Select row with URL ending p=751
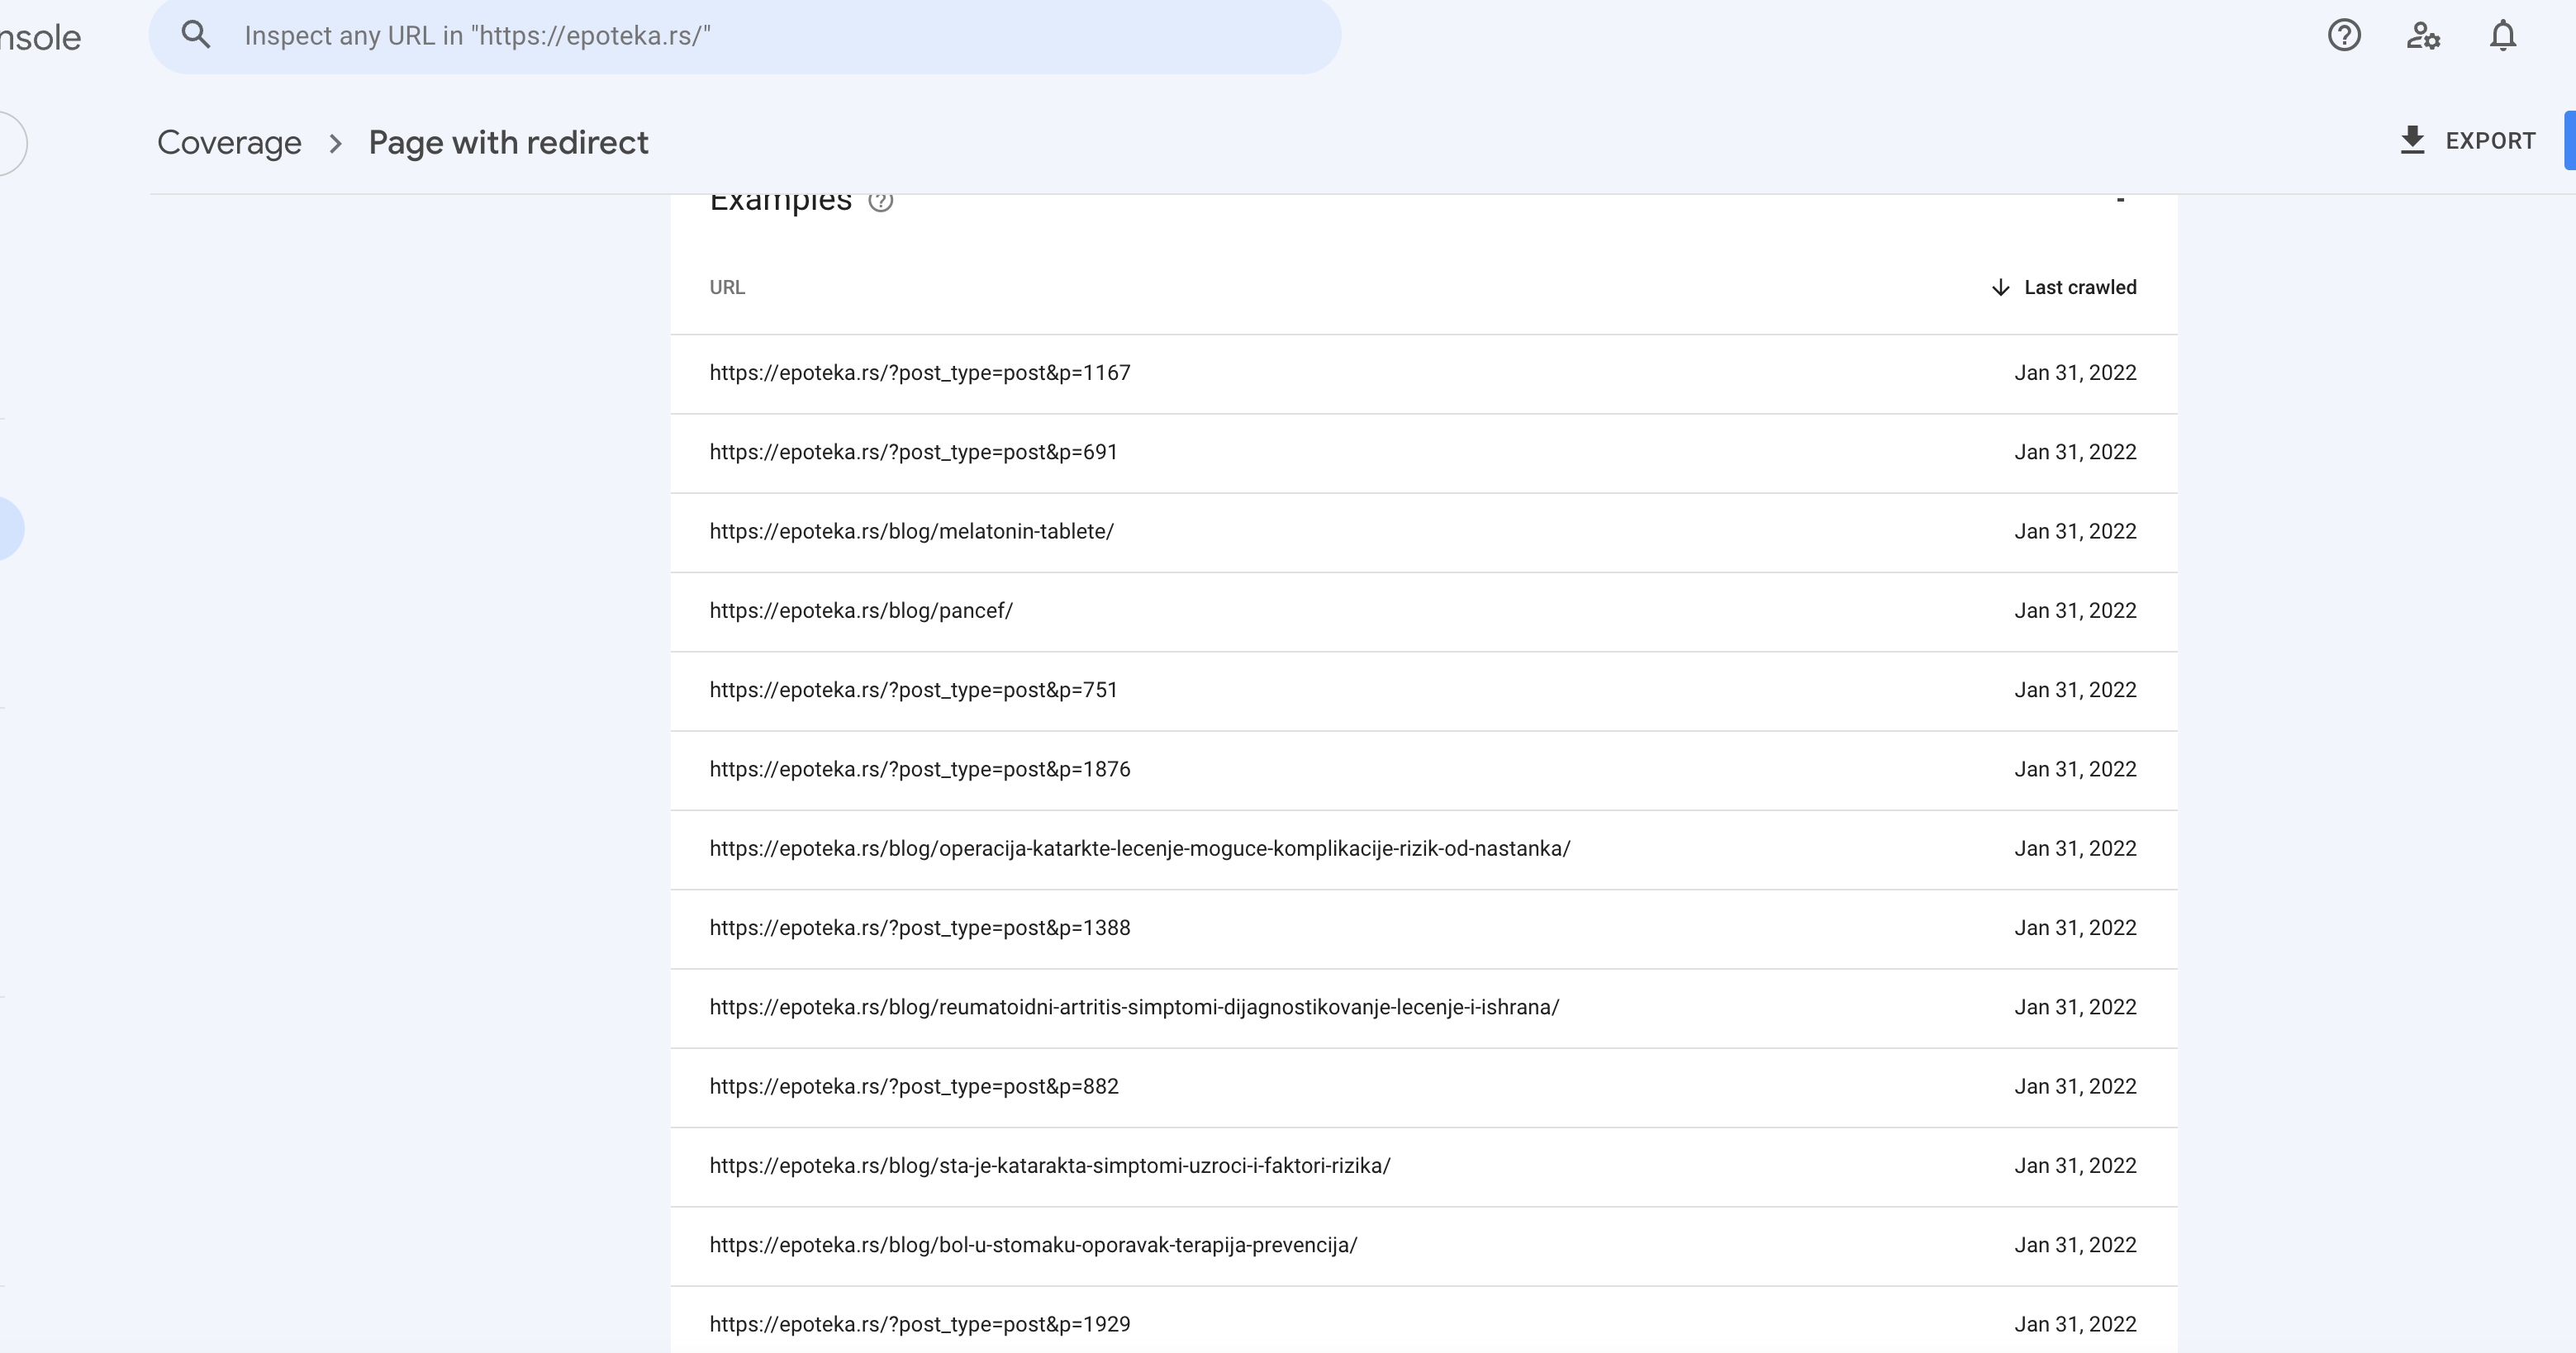Screen dimensions: 2576x1353 pyautogui.click(x=1424, y=691)
